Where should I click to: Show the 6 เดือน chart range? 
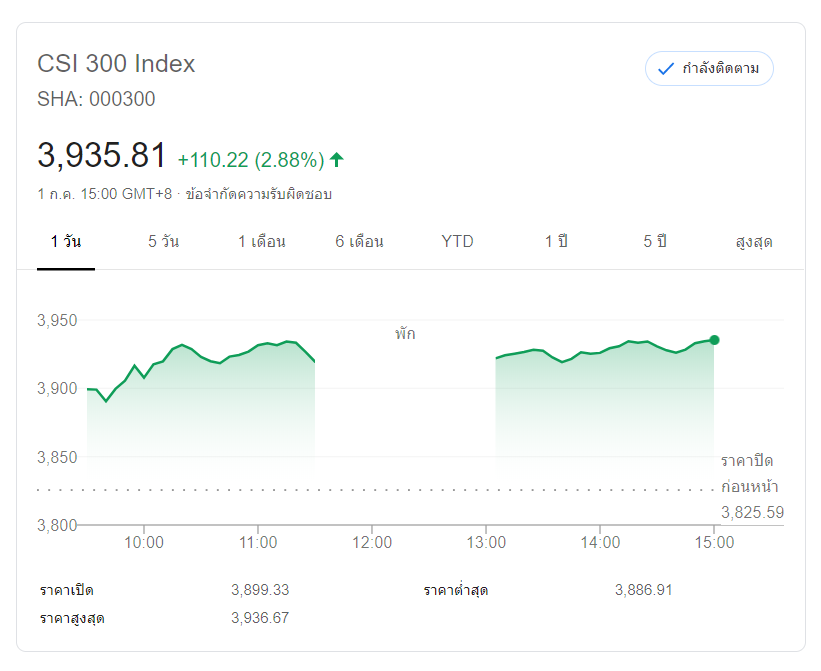coord(360,242)
